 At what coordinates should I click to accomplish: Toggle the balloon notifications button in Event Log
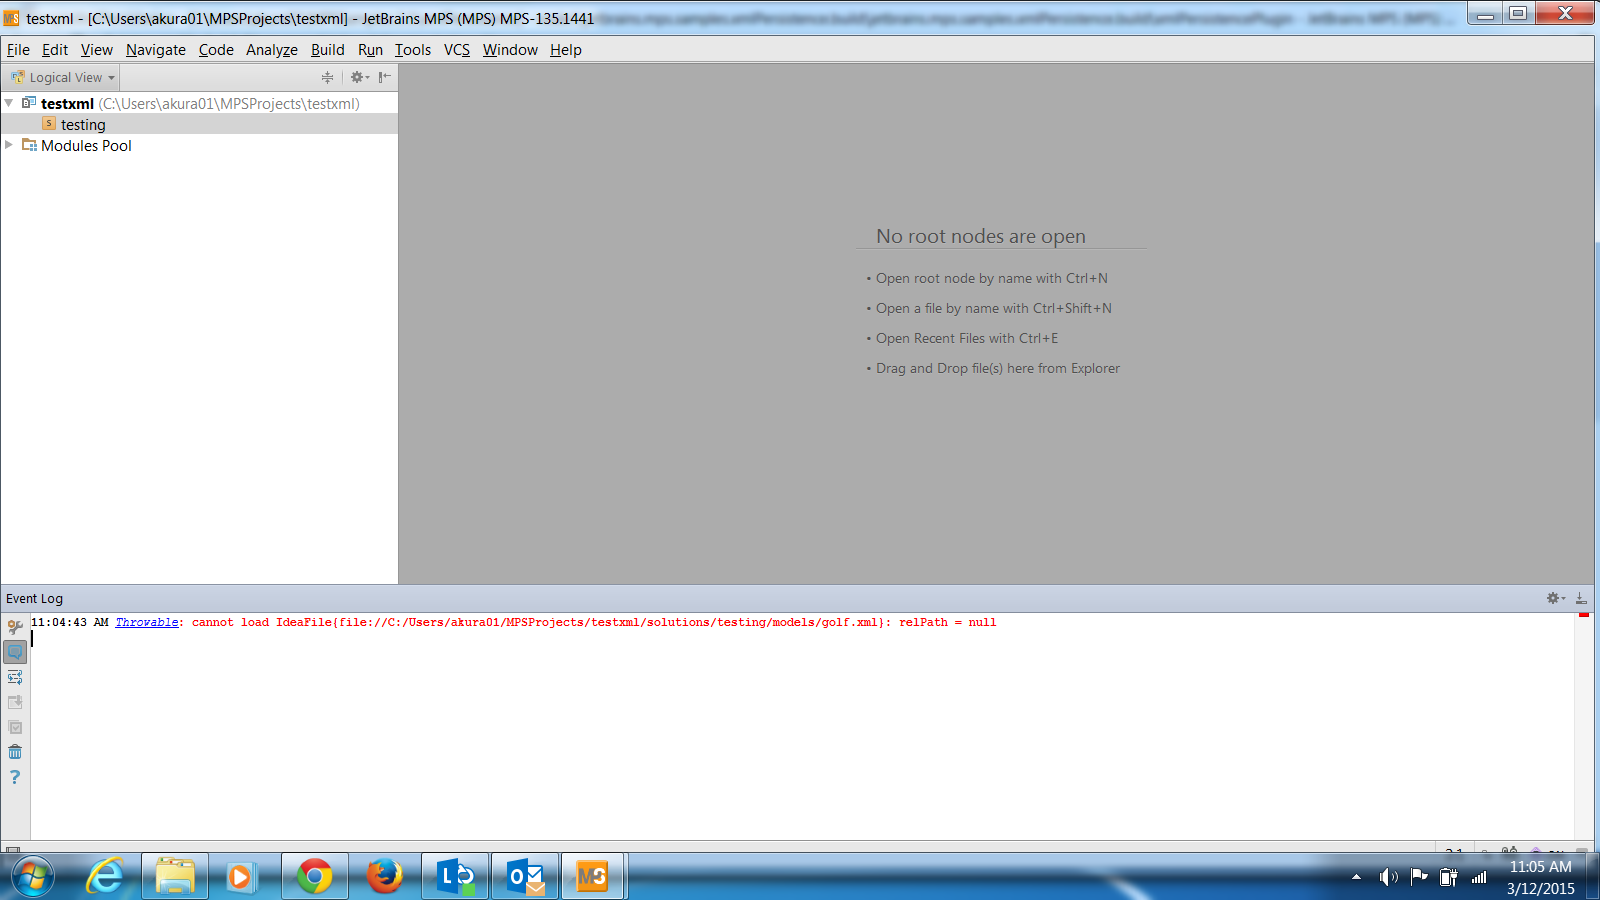coord(15,652)
